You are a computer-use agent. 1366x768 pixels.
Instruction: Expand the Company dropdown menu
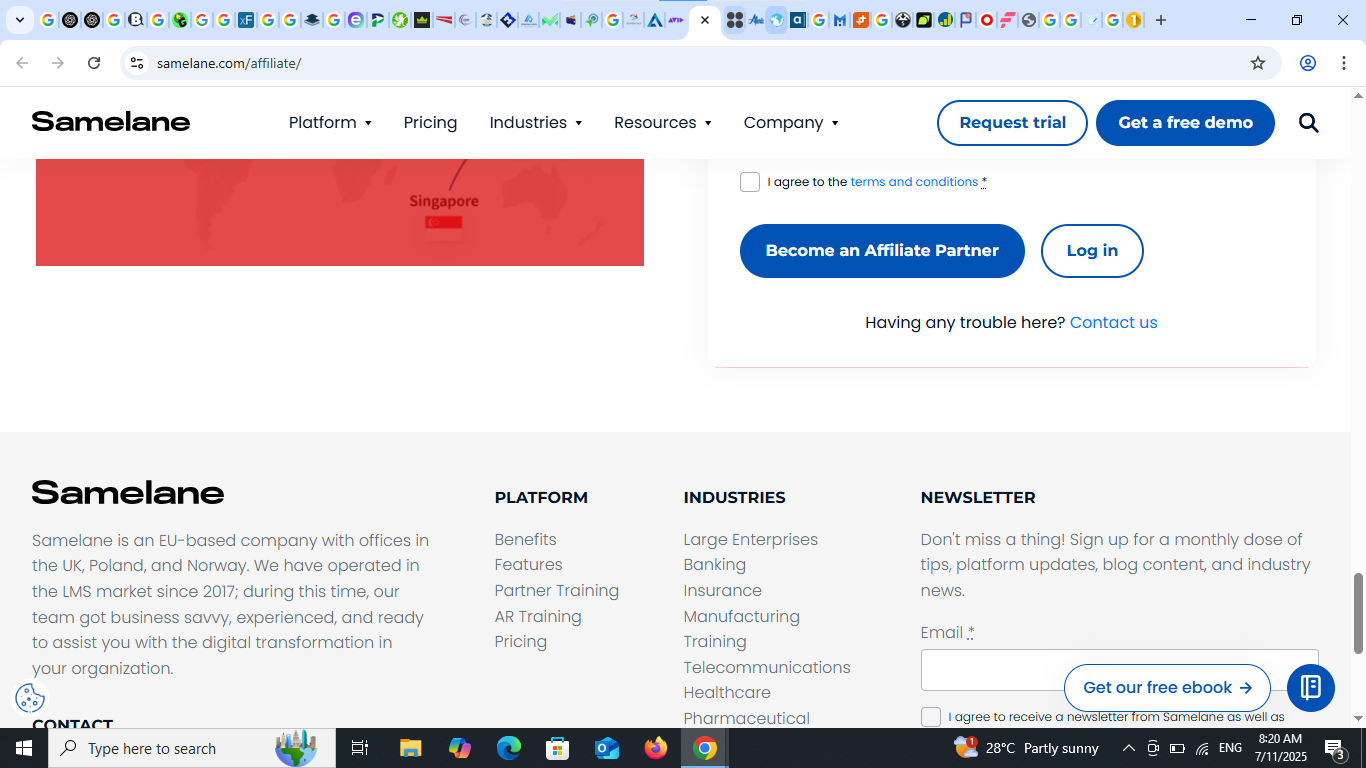click(791, 123)
